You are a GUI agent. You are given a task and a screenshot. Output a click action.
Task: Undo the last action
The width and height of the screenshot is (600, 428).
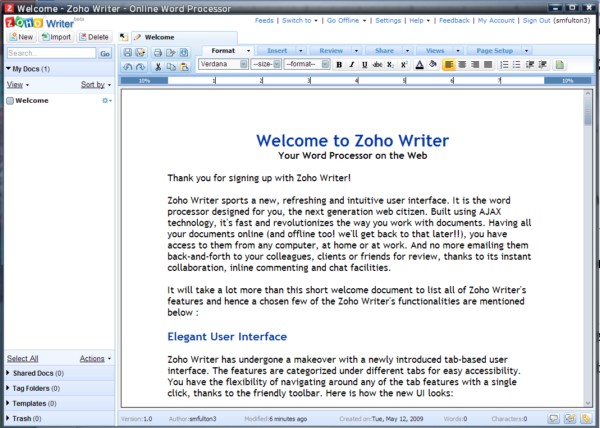pos(128,67)
